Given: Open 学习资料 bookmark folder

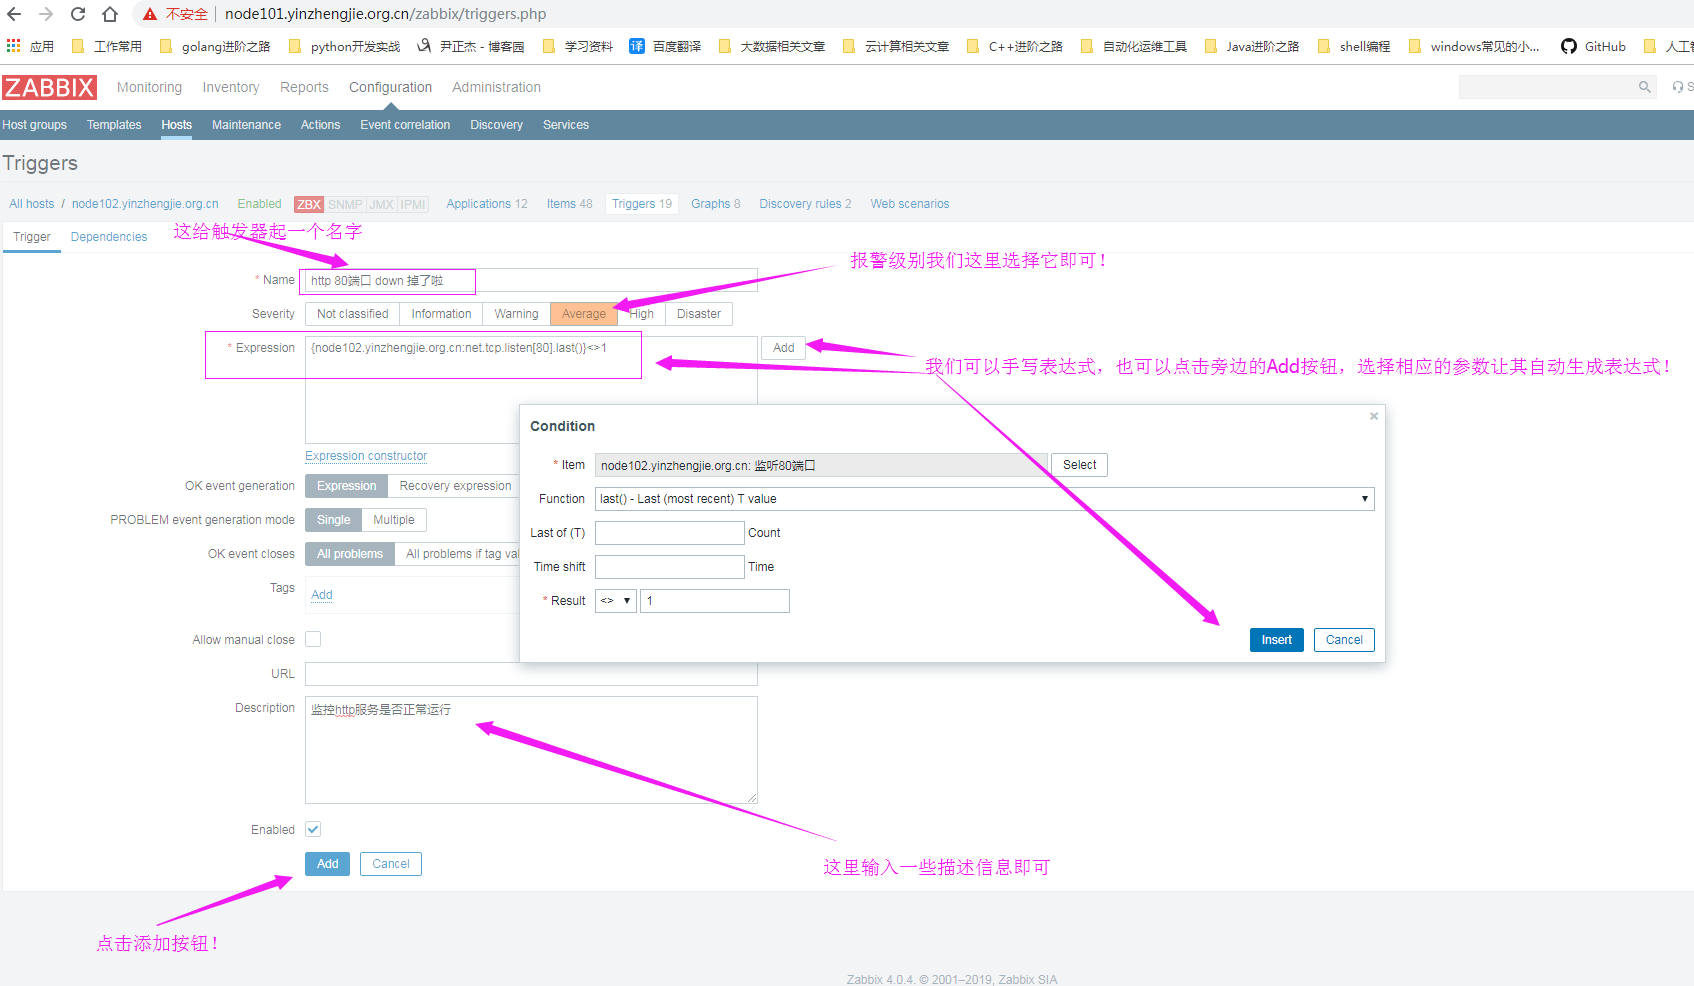Looking at the screenshot, I should (x=578, y=46).
